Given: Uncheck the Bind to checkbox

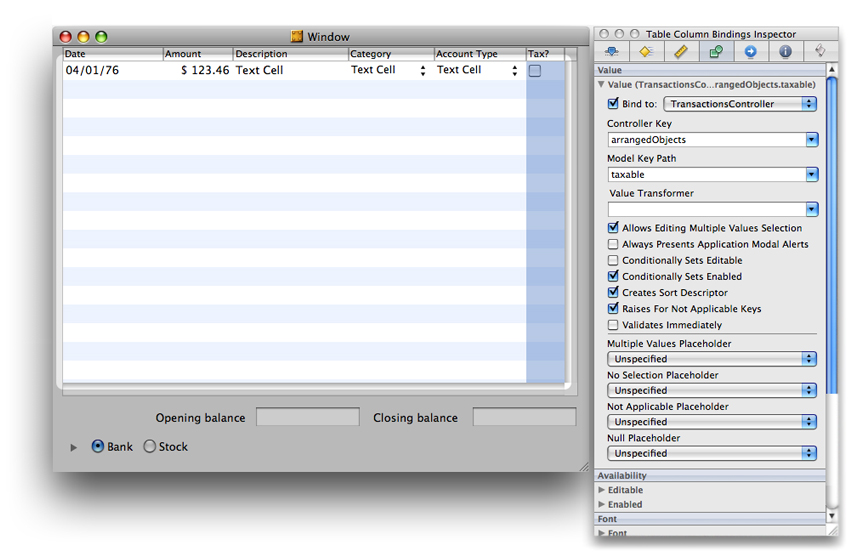Looking at the screenshot, I should pos(613,104).
